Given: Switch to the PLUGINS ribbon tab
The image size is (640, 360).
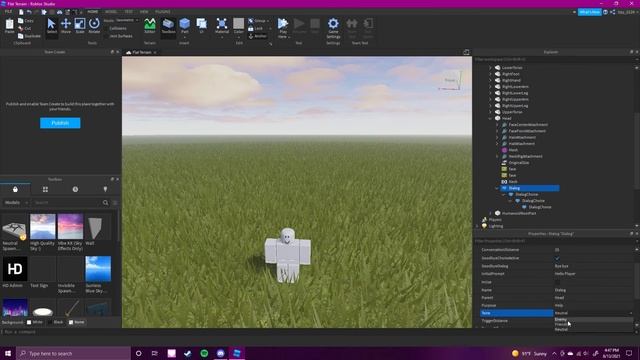Looking at the screenshot, I should coord(163,12).
